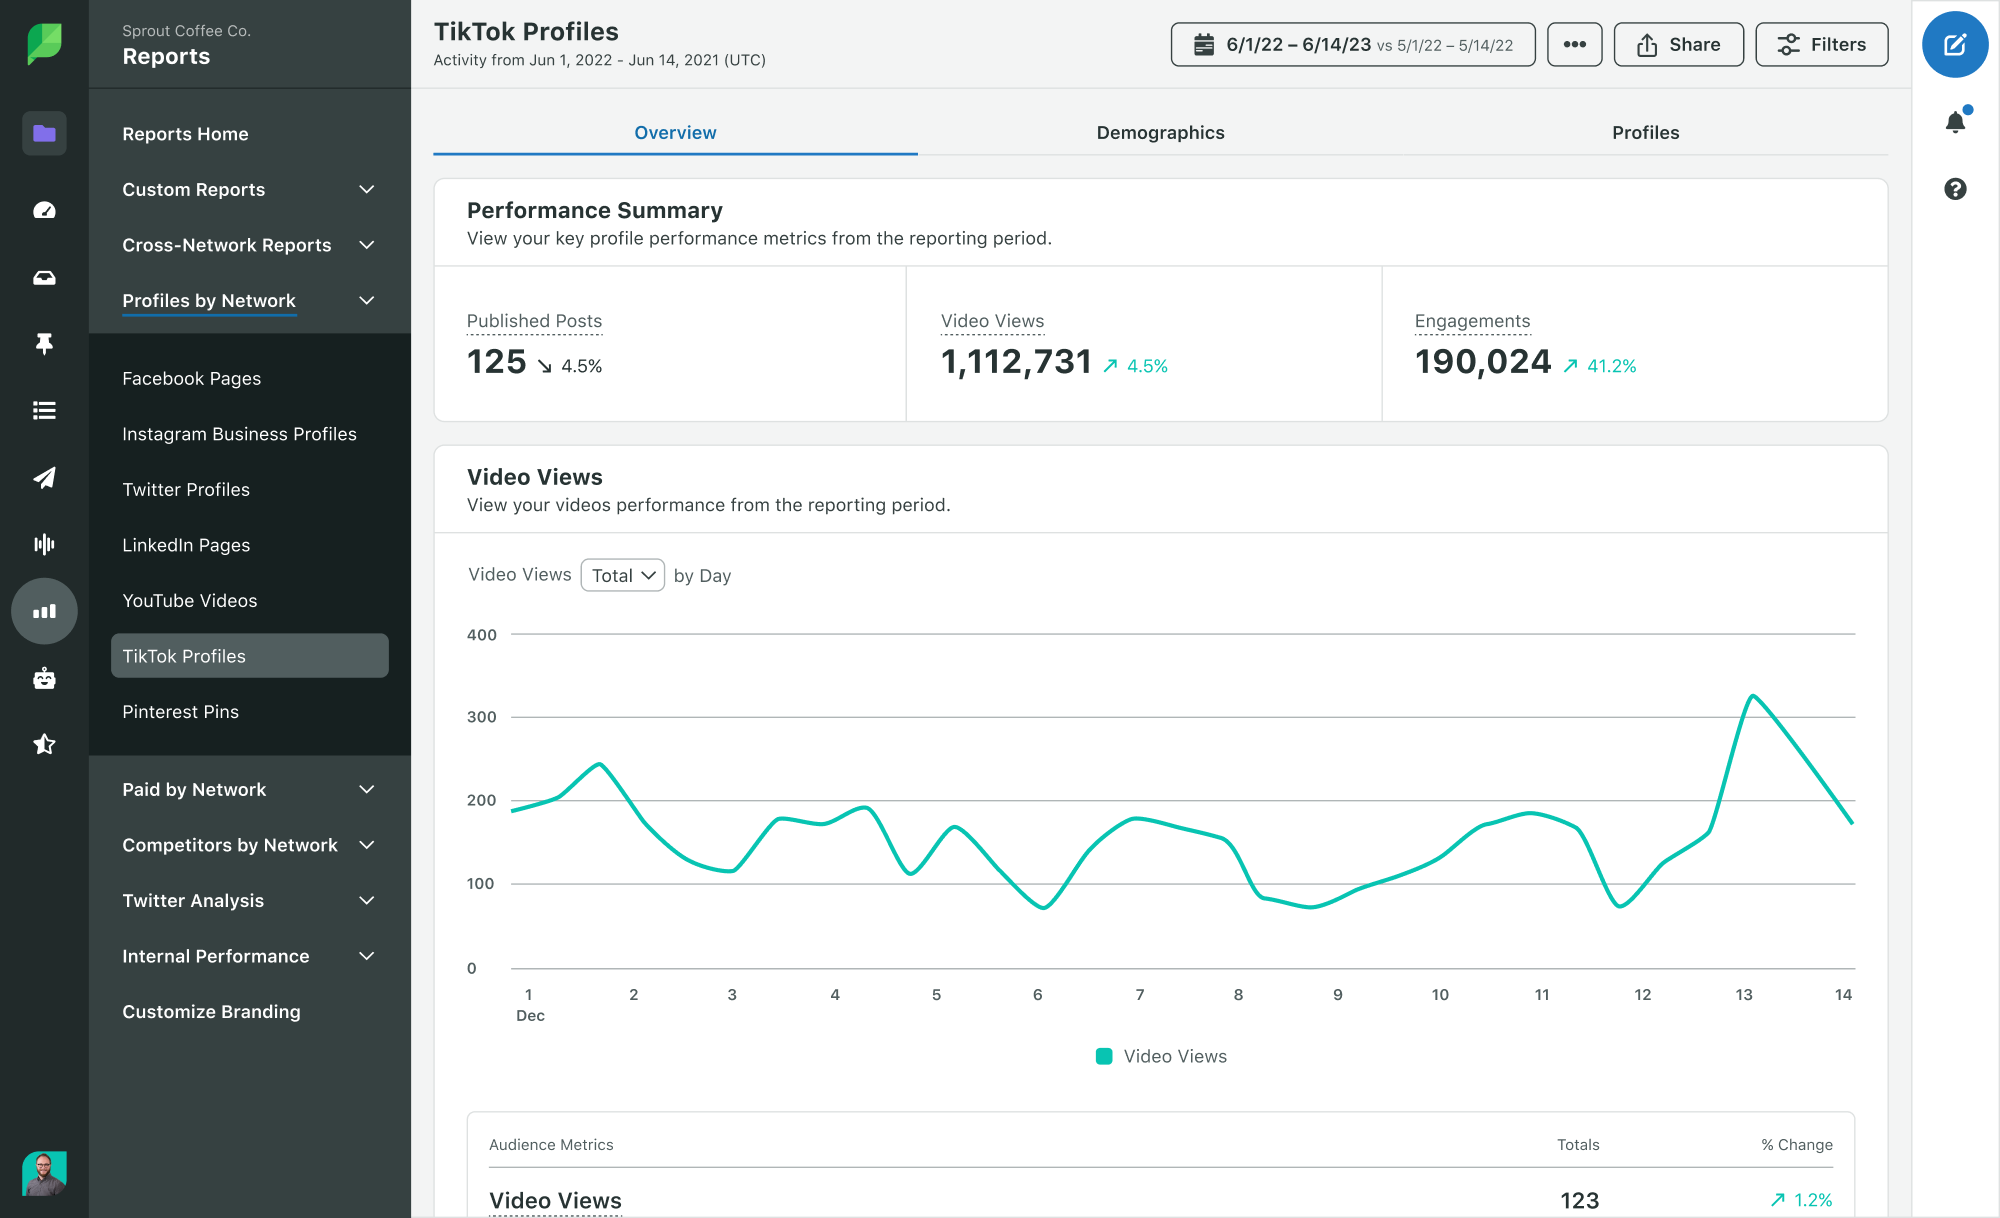2000x1218 pixels.
Task: Click the Published Posts metric link
Action: tap(534, 320)
